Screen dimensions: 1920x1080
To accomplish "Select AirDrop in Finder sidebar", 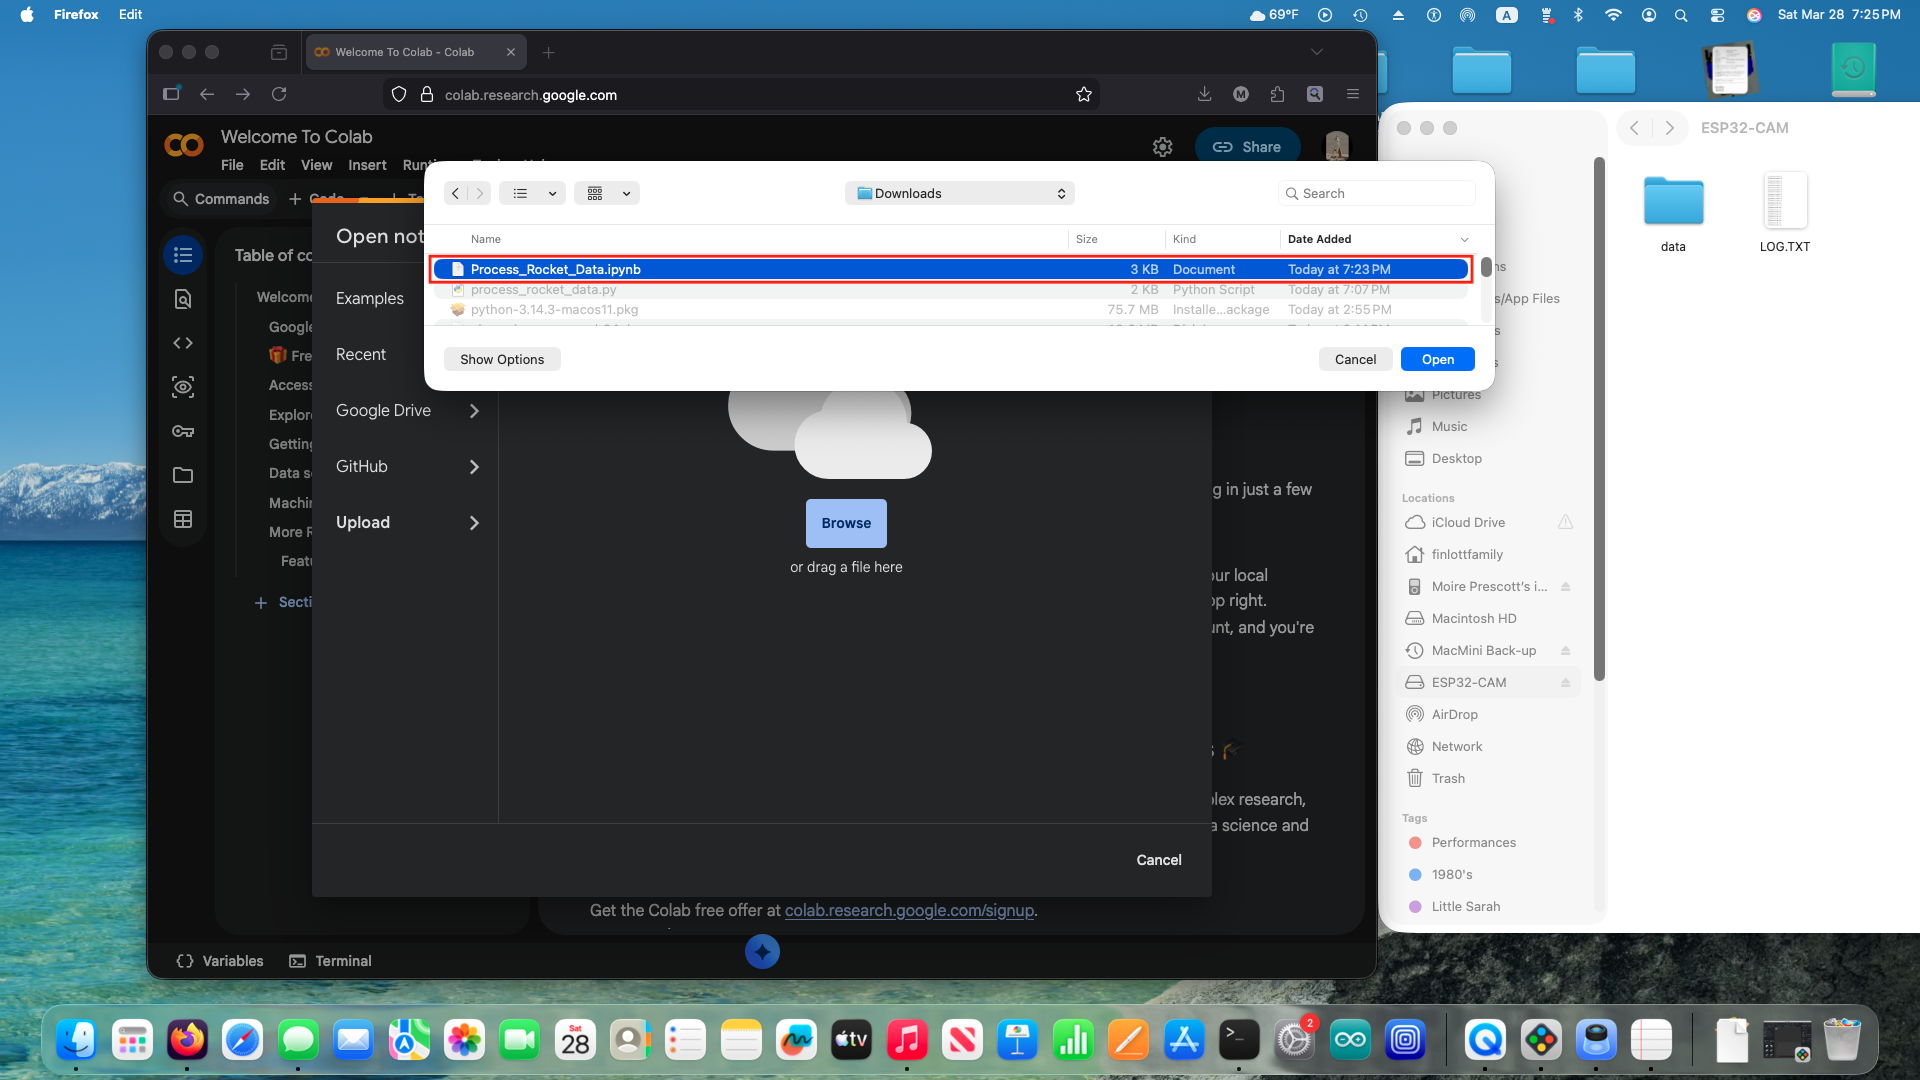I will 1454,715.
